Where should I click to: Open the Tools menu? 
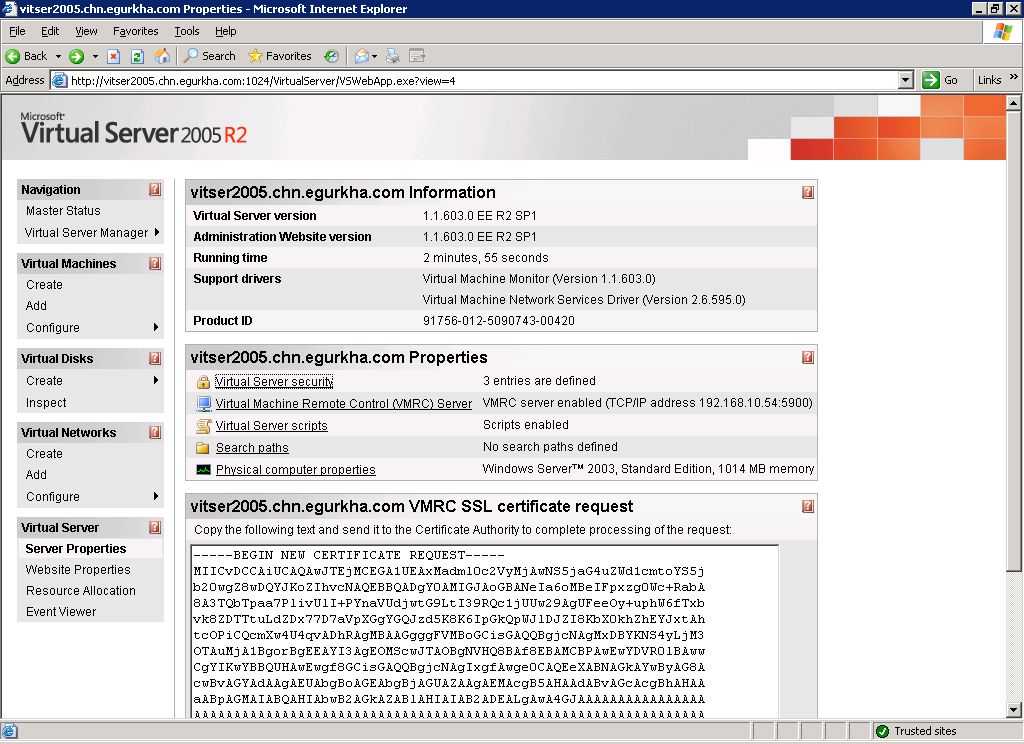coord(187,31)
